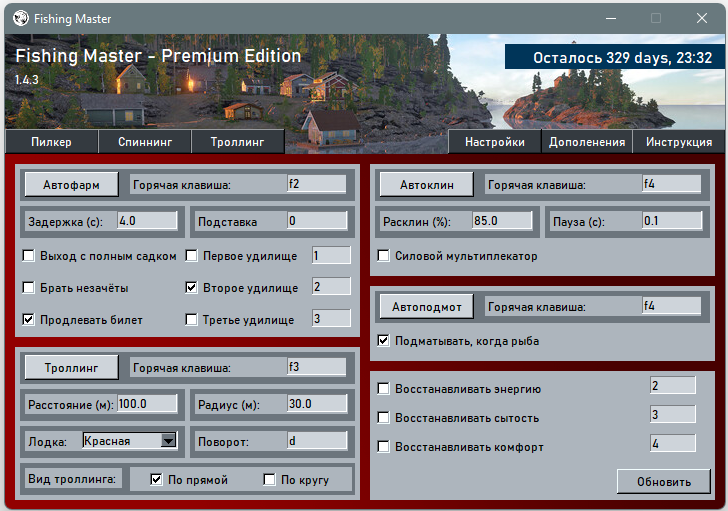Click the Автоподмот hotkey field

(672, 306)
